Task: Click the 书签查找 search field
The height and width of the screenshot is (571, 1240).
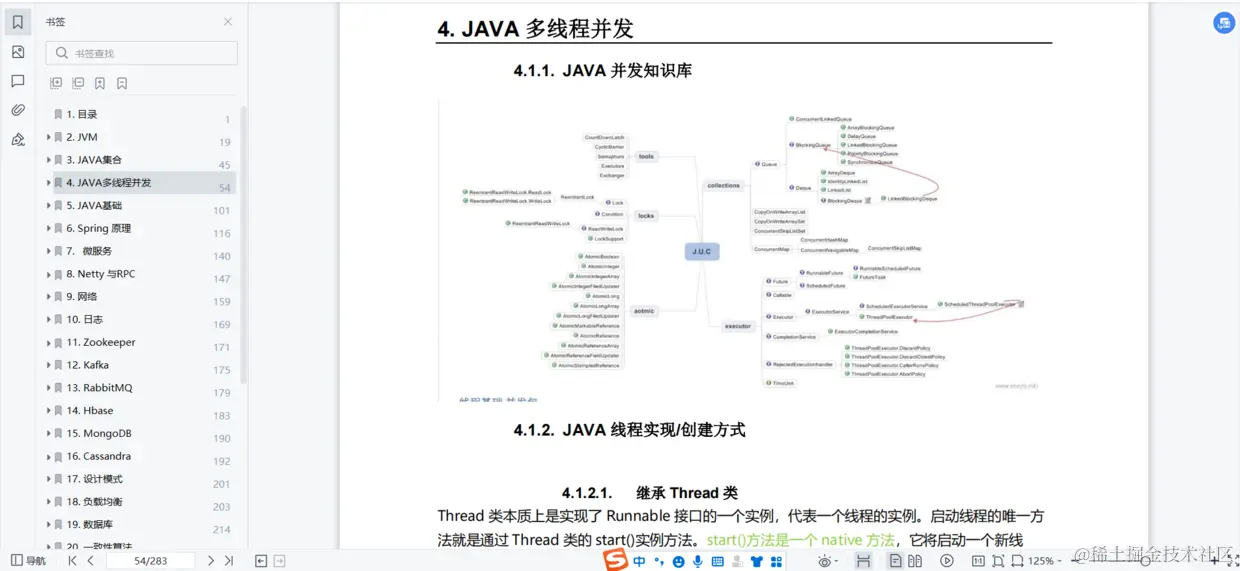Action: 142,53
